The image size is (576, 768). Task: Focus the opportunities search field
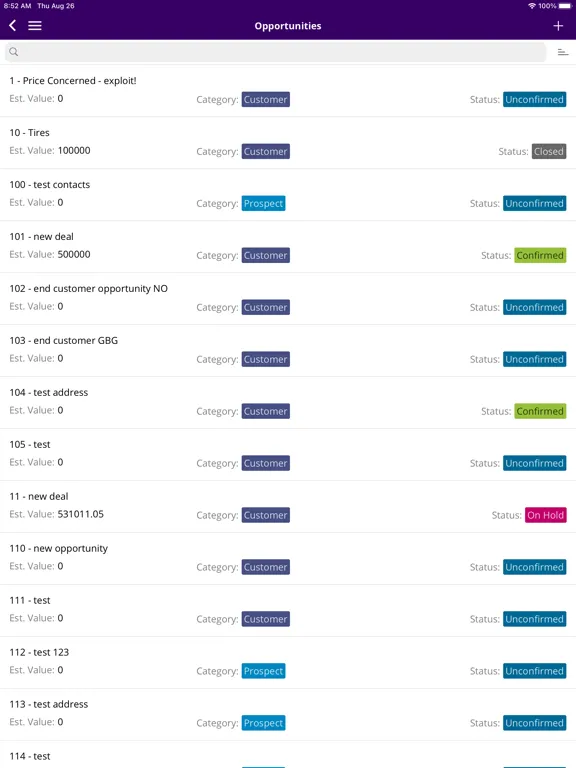276,52
